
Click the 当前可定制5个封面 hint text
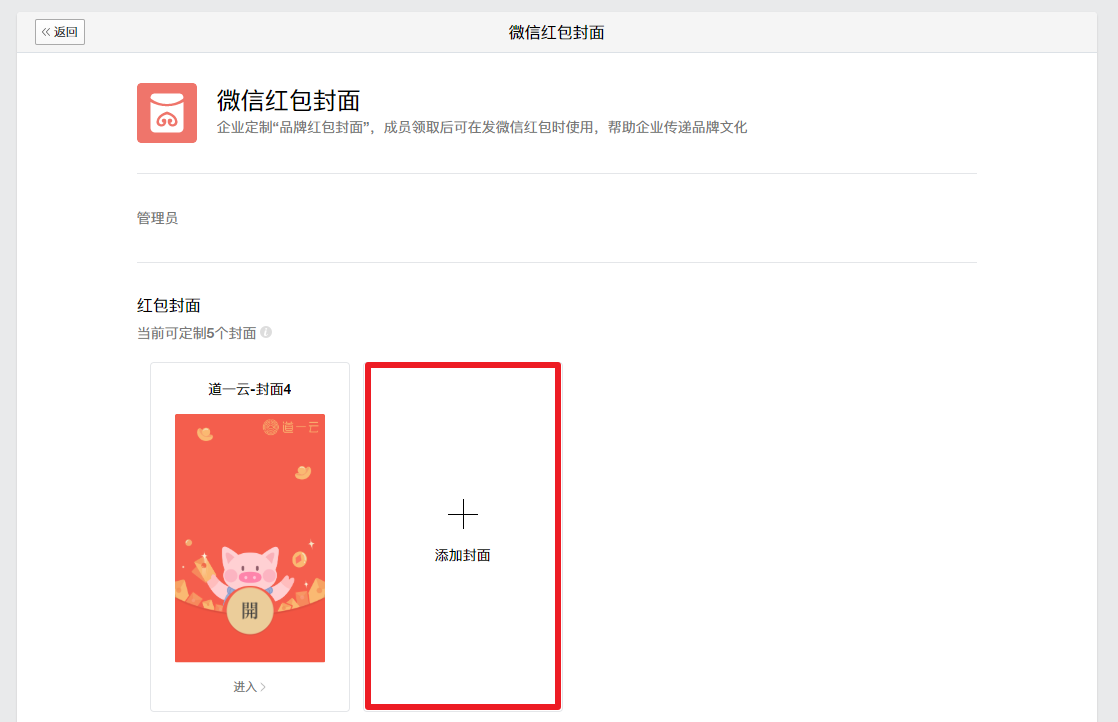(x=197, y=333)
